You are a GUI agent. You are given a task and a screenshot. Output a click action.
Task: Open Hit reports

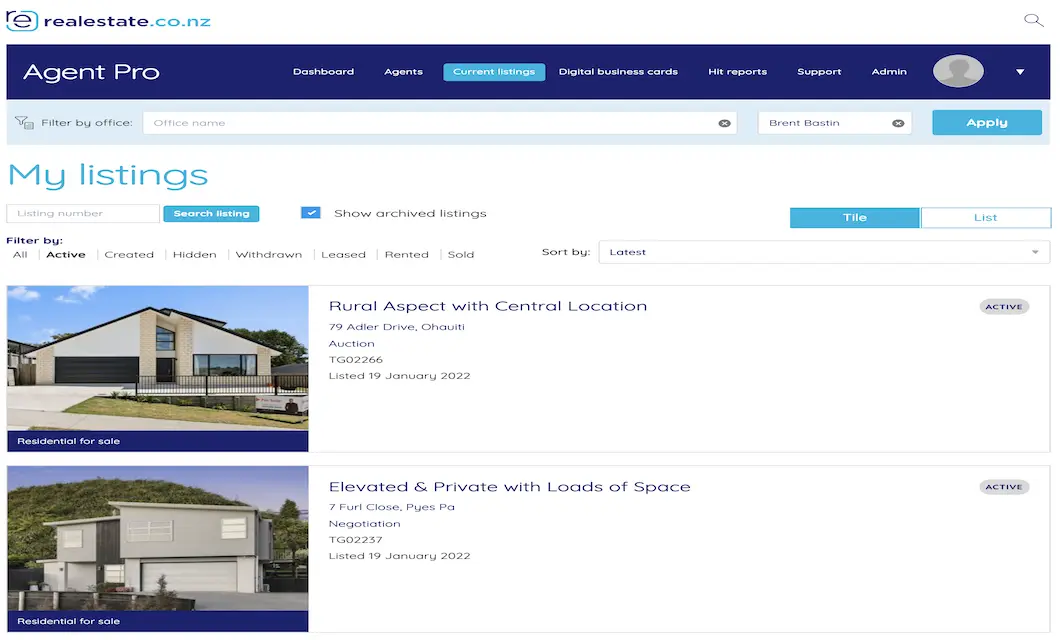737,72
